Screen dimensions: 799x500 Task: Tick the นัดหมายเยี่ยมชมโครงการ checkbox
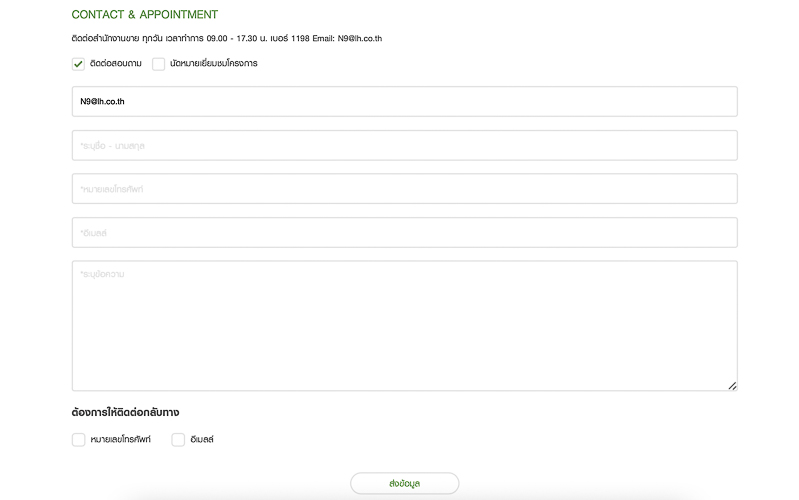[158, 64]
